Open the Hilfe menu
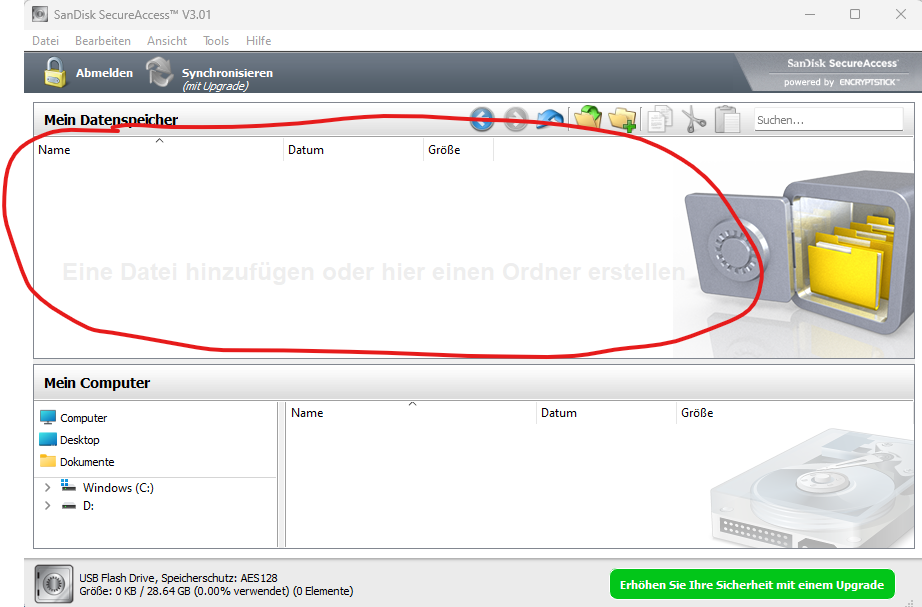This screenshot has width=922, height=607. [x=258, y=41]
